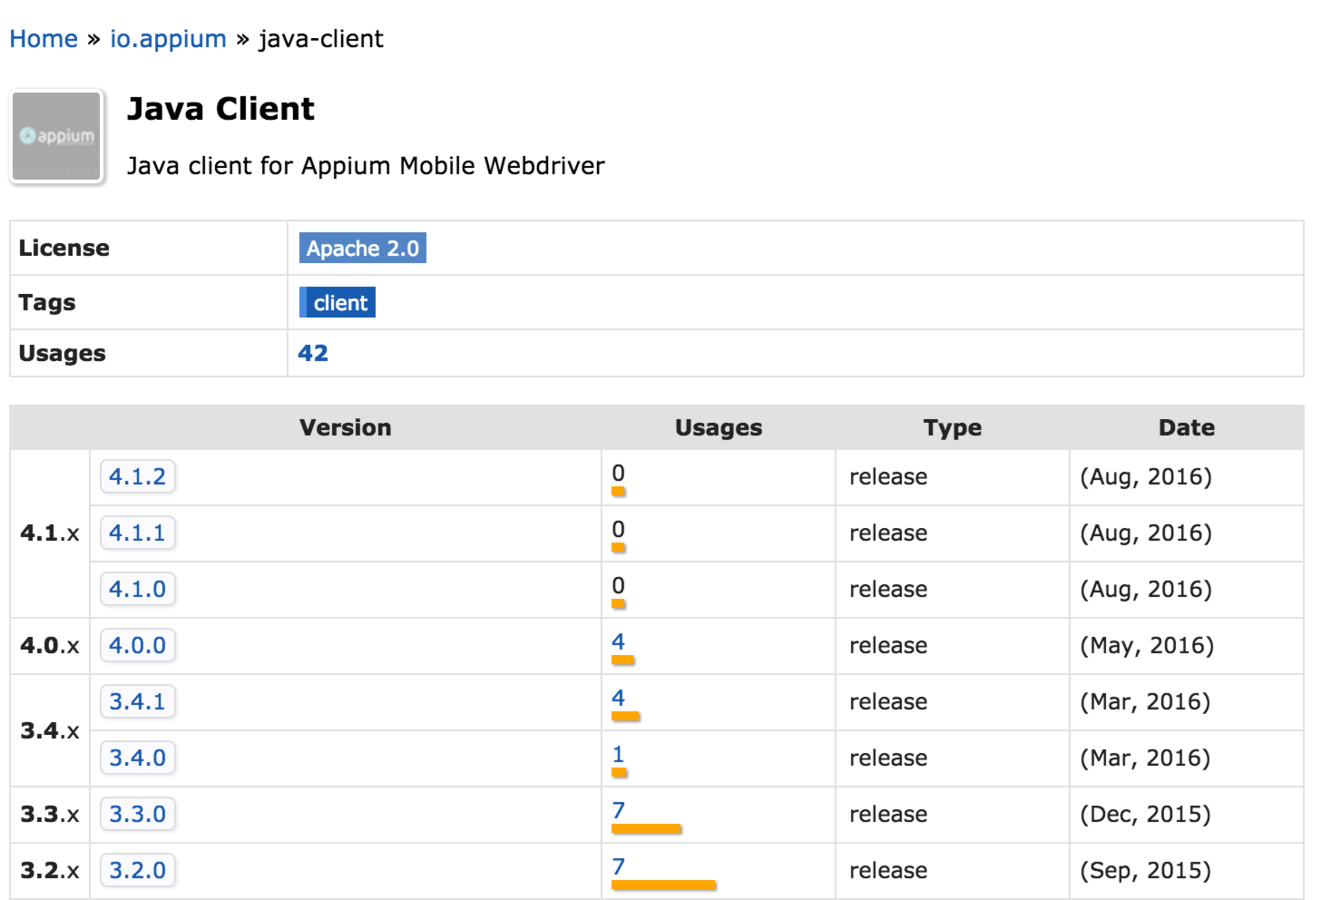Viewport: 1321px width, 900px height.
Task: Click the License row label
Action: pyautogui.click(x=64, y=248)
